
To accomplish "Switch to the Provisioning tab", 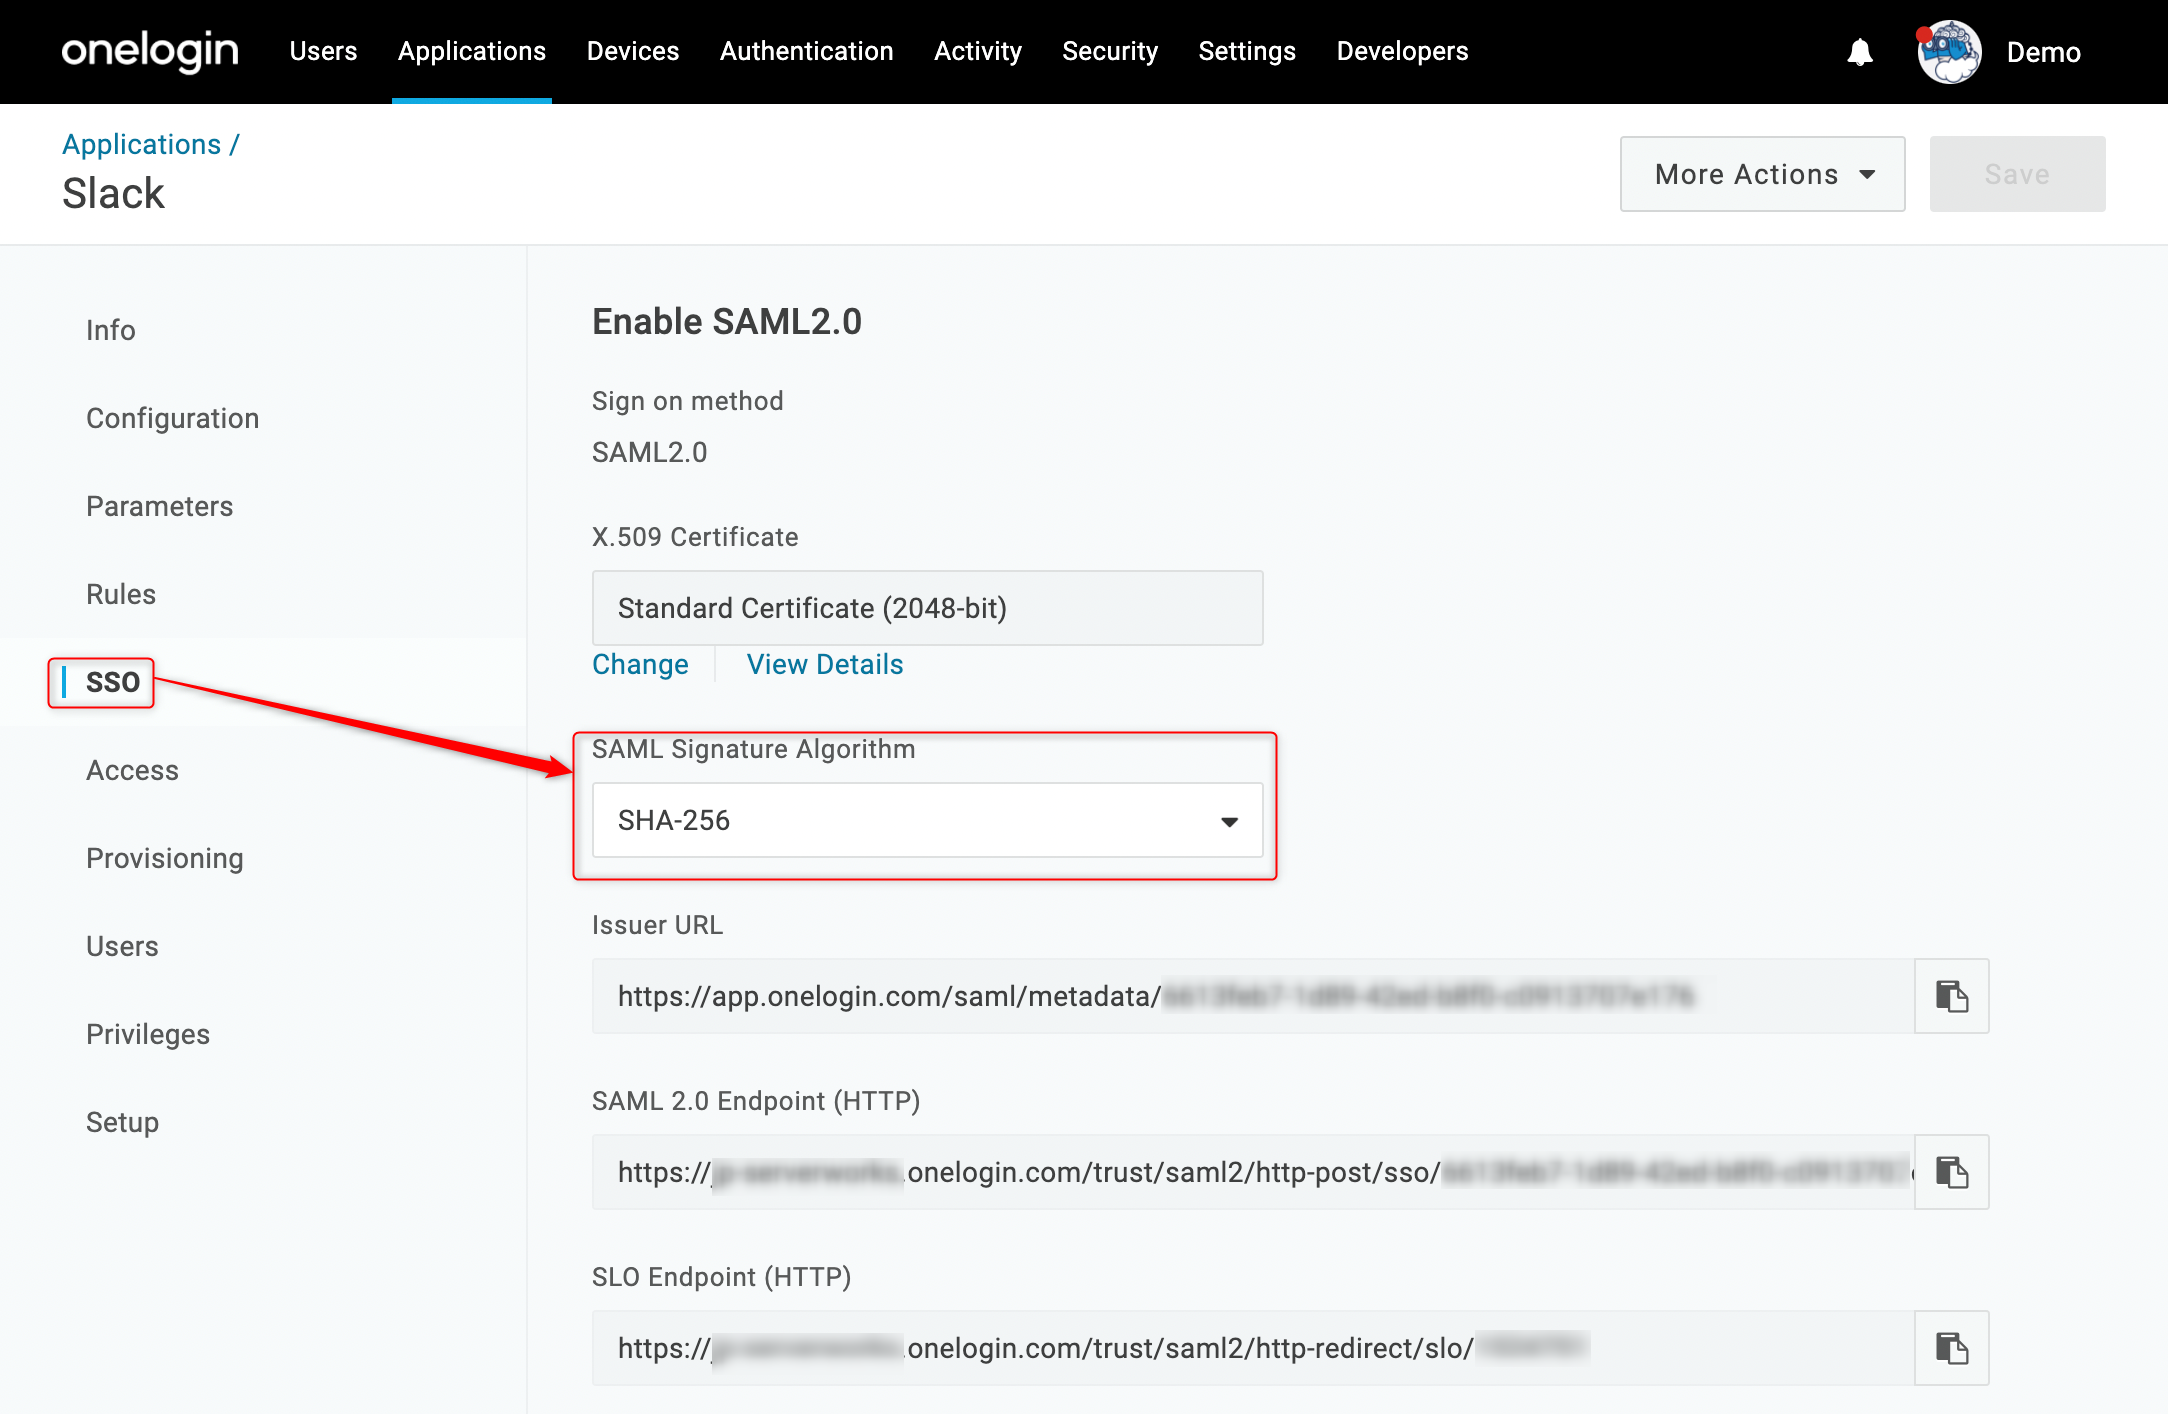I will (x=165, y=858).
